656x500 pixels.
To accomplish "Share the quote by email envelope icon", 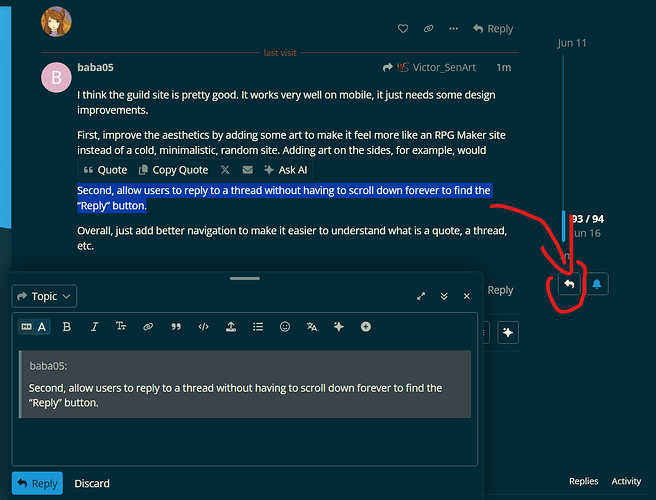I will point(248,169).
